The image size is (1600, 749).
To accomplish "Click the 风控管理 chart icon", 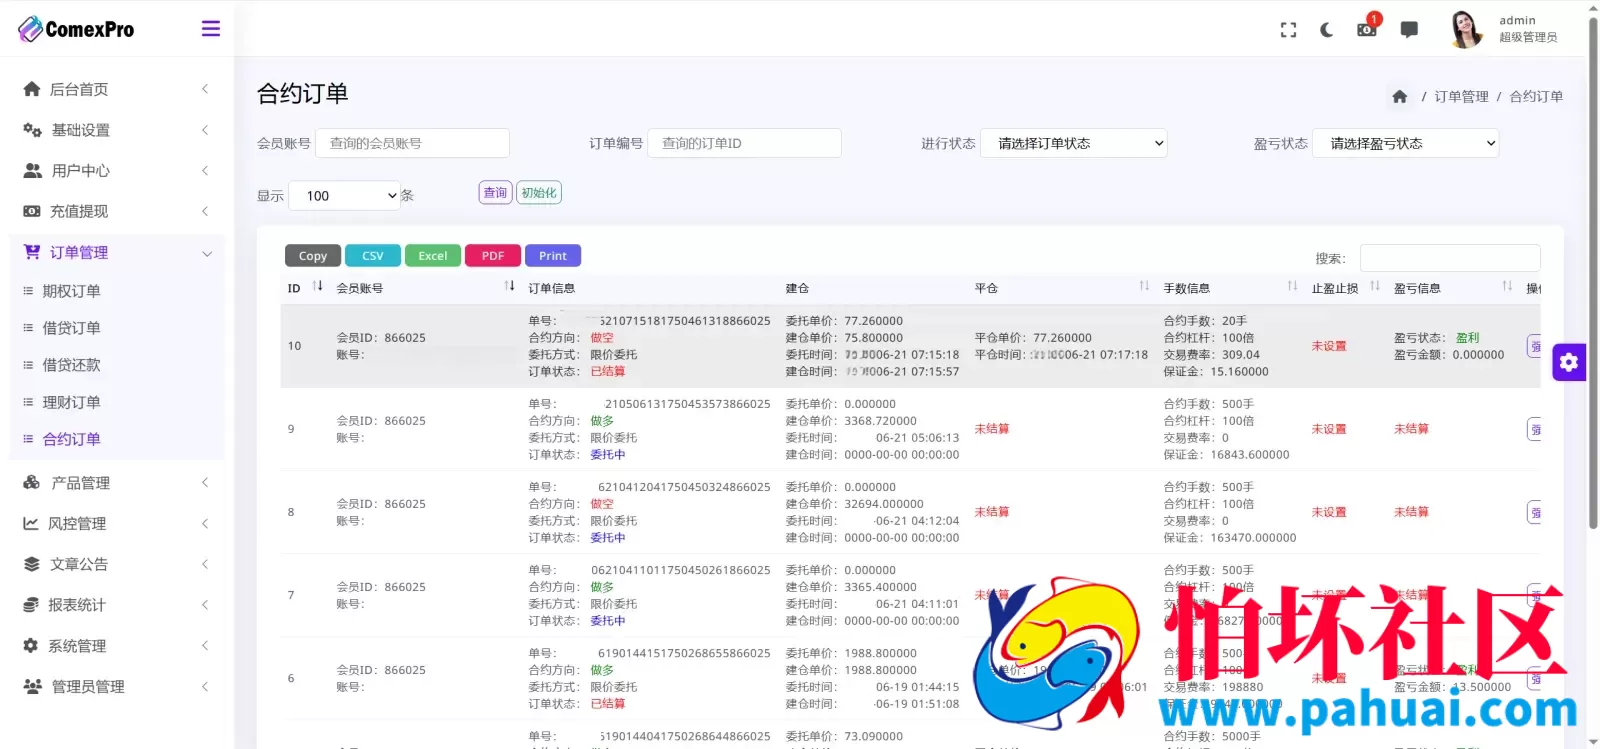I will pyautogui.click(x=31, y=523).
